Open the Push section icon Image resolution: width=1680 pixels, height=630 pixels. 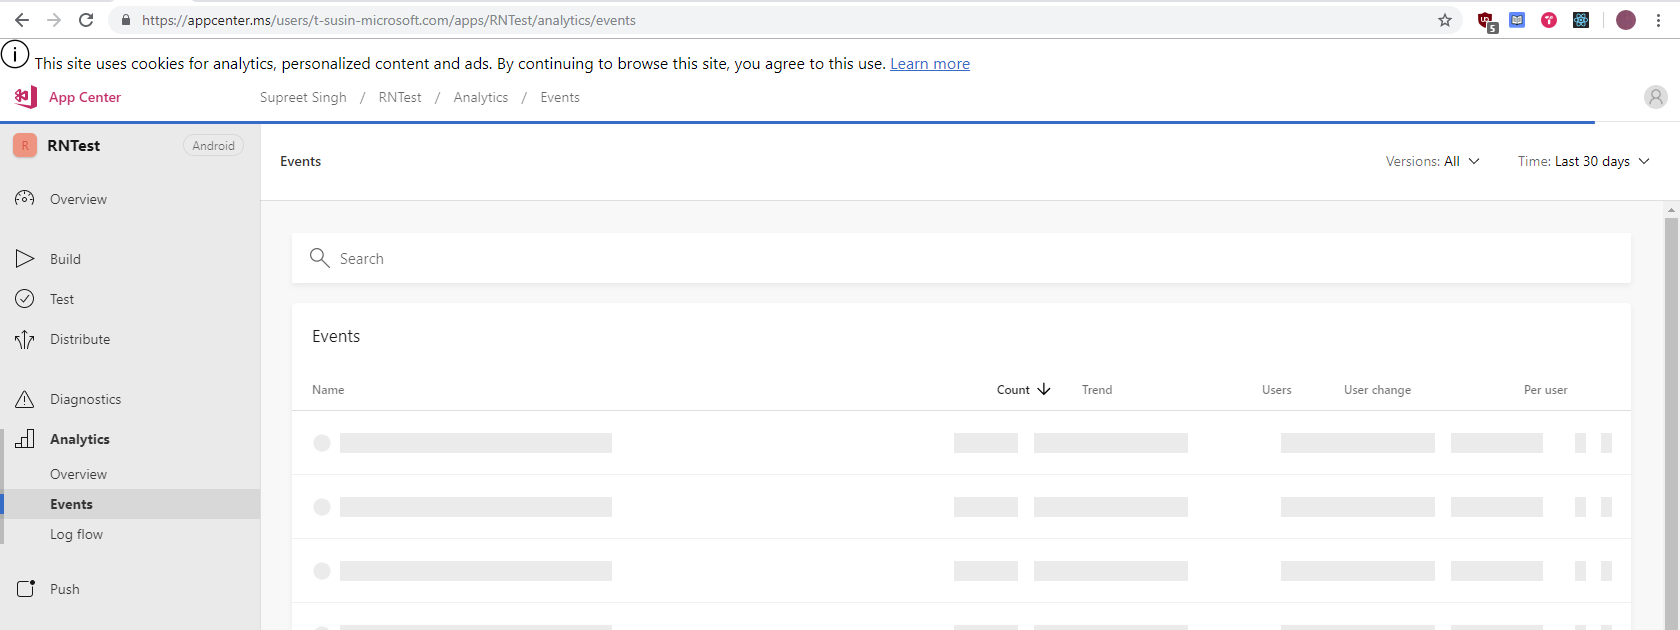(x=25, y=588)
